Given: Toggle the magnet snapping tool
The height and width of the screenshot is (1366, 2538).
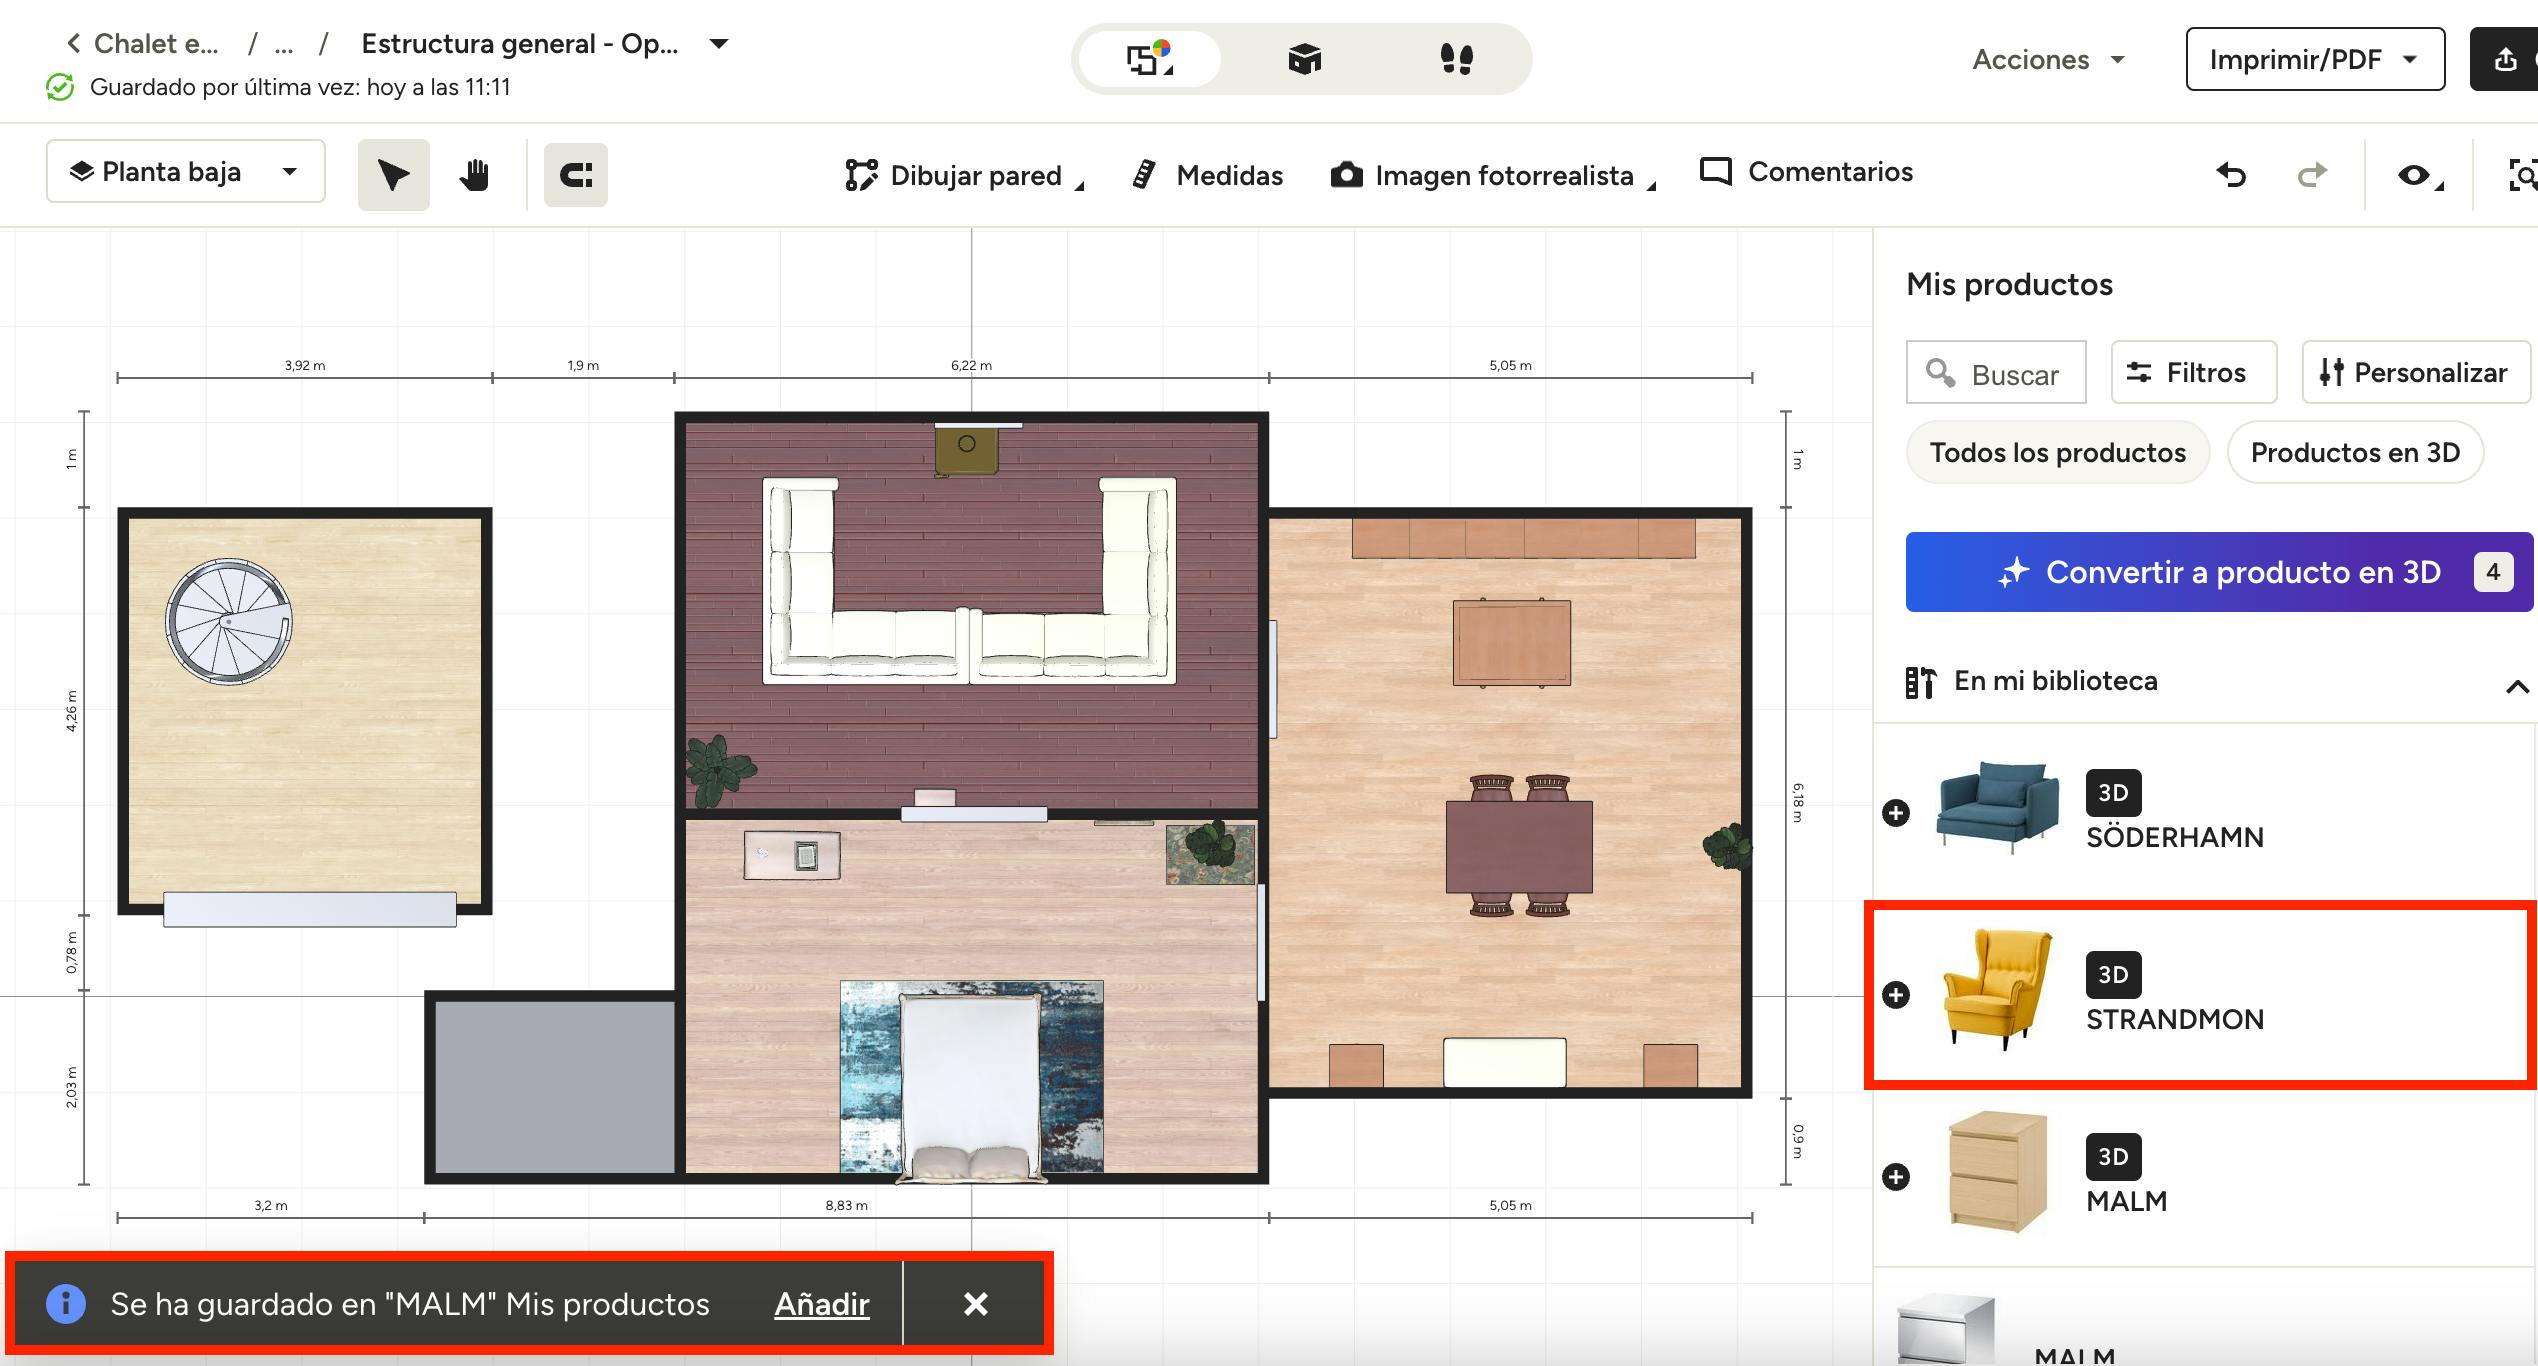Looking at the screenshot, I should [x=575, y=175].
